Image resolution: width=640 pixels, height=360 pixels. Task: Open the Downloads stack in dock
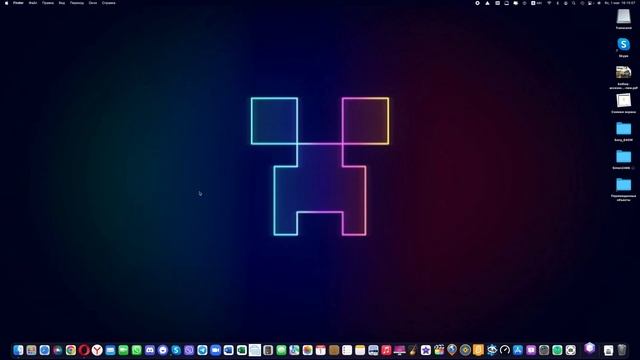(x=608, y=350)
